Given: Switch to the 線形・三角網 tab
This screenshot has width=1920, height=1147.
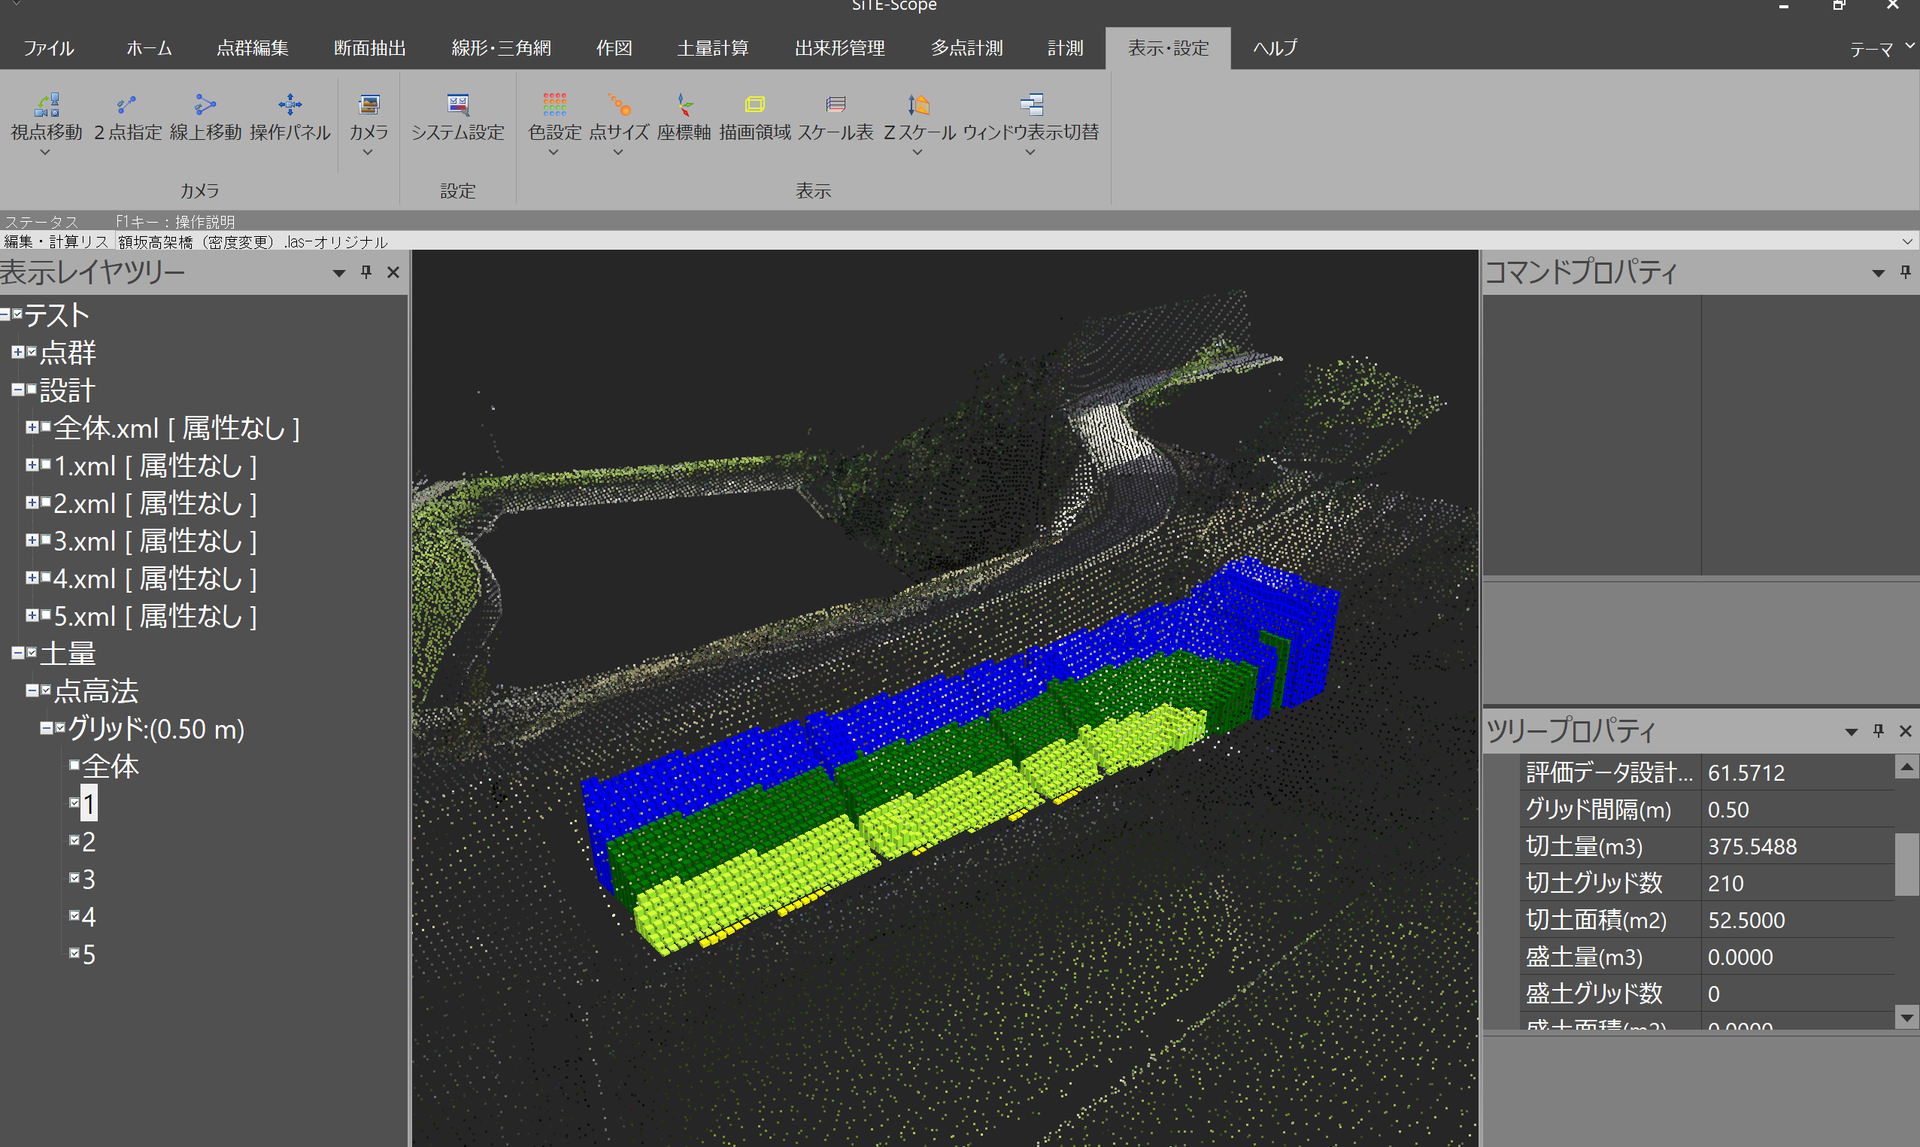Looking at the screenshot, I should coord(500,48).
